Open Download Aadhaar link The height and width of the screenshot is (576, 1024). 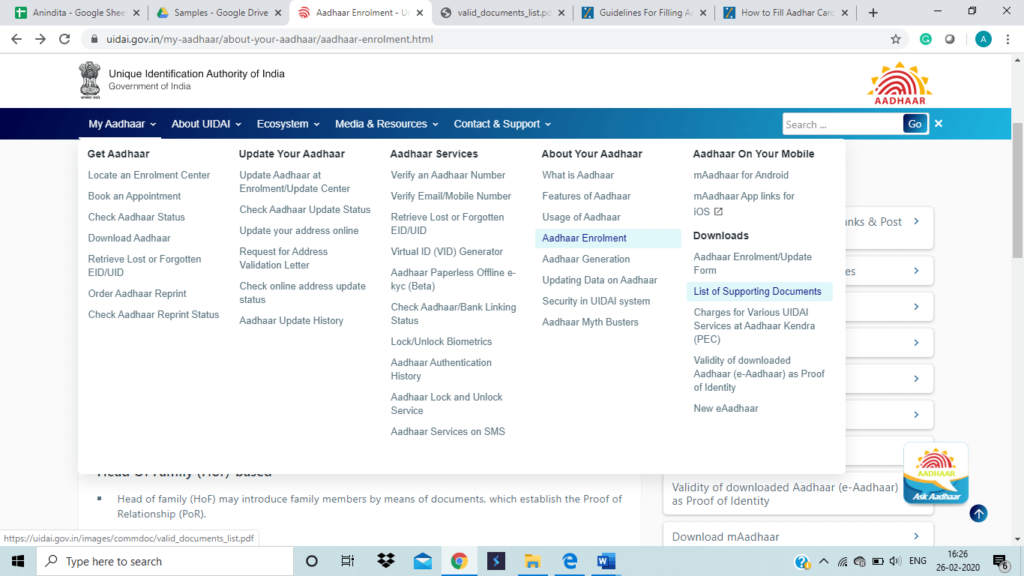click(x=129, y=238)
